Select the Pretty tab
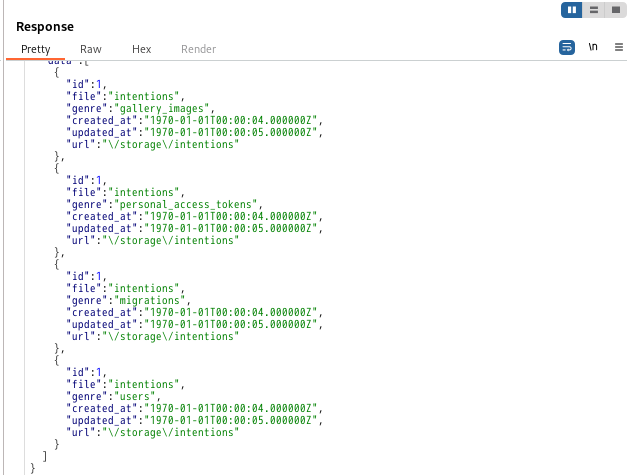627x475 pixels. click(x=36, y=49)
